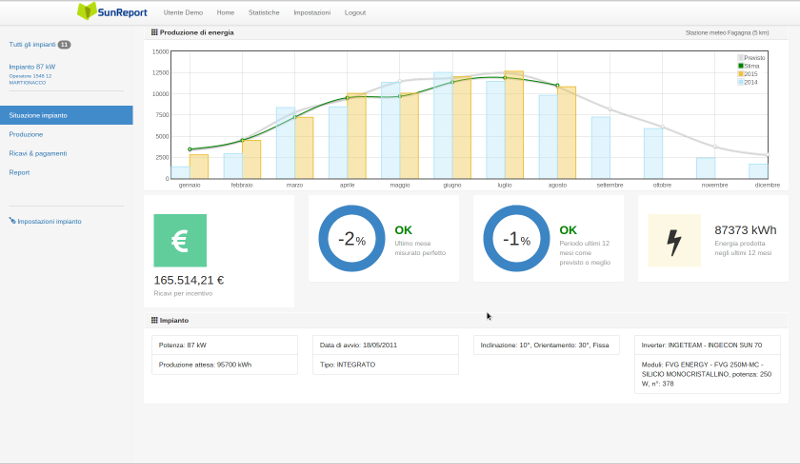This screenshot has height=464, width=800.
Task: Click Produzione attesa: 95700 kWh cell
Action: [224, 364]
